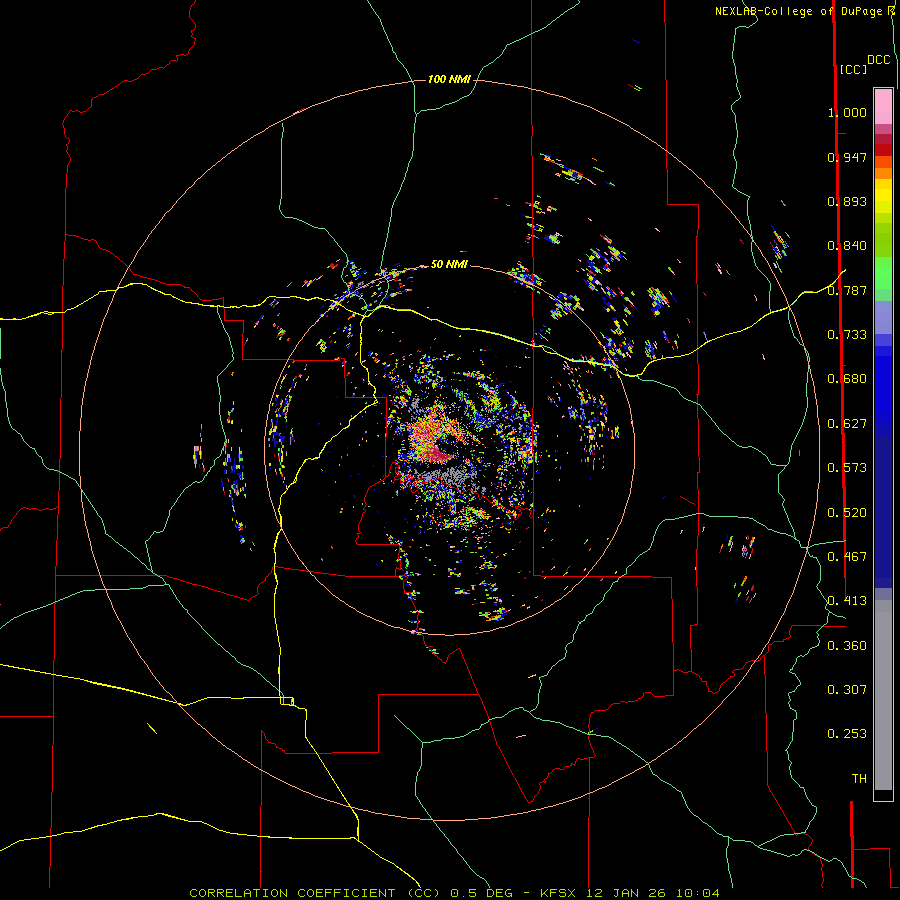Click the 0.360 scale value
900x900 pixels.
pos(847,646)
